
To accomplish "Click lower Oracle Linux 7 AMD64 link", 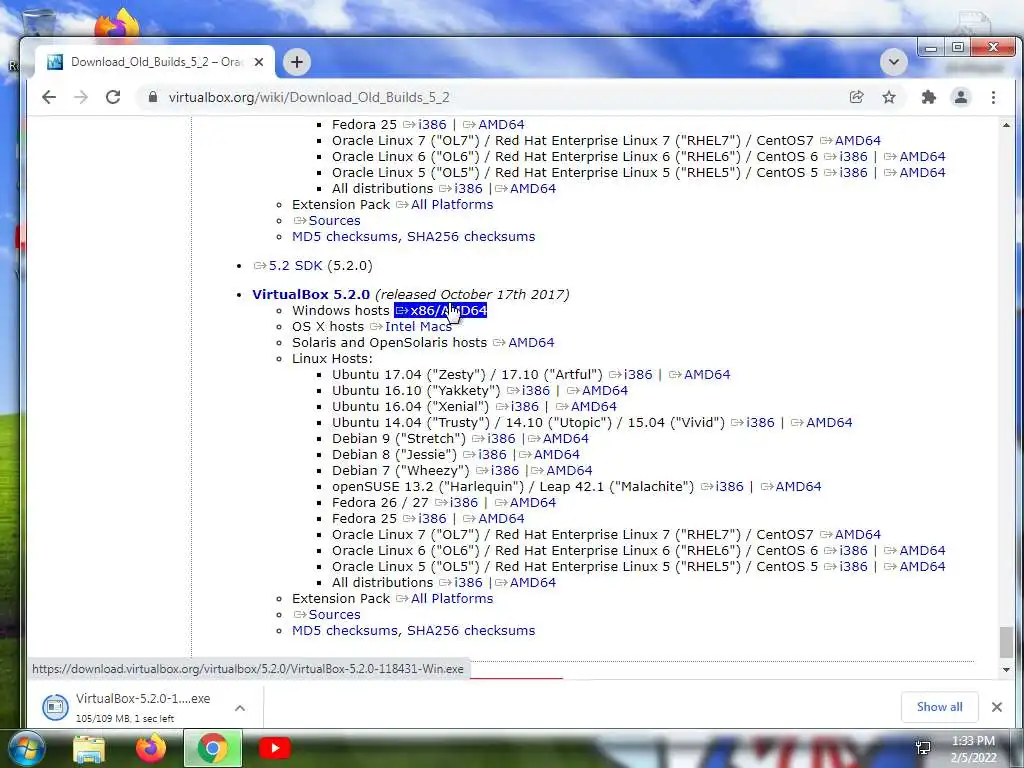I will [x=850, y=534].
